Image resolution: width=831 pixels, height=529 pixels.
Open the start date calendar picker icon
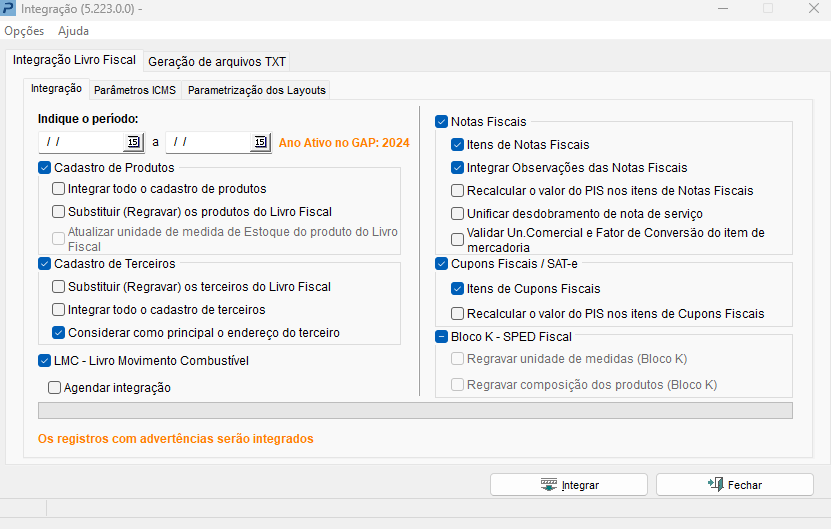pyautogui.click(x=133, y=143)
